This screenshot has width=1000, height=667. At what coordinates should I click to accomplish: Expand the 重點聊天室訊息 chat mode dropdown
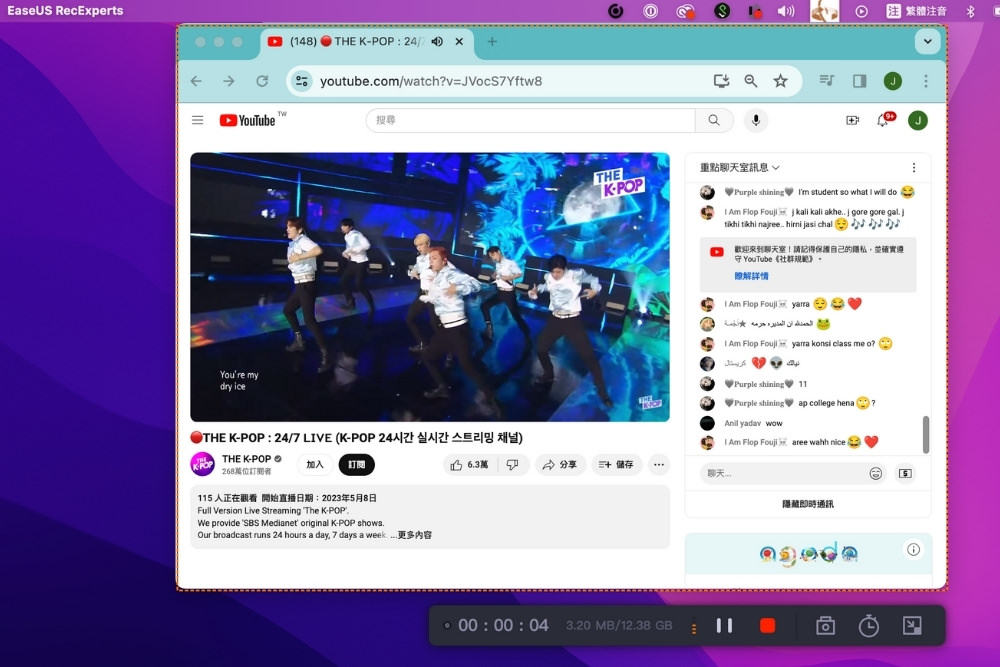coord(740,167)
